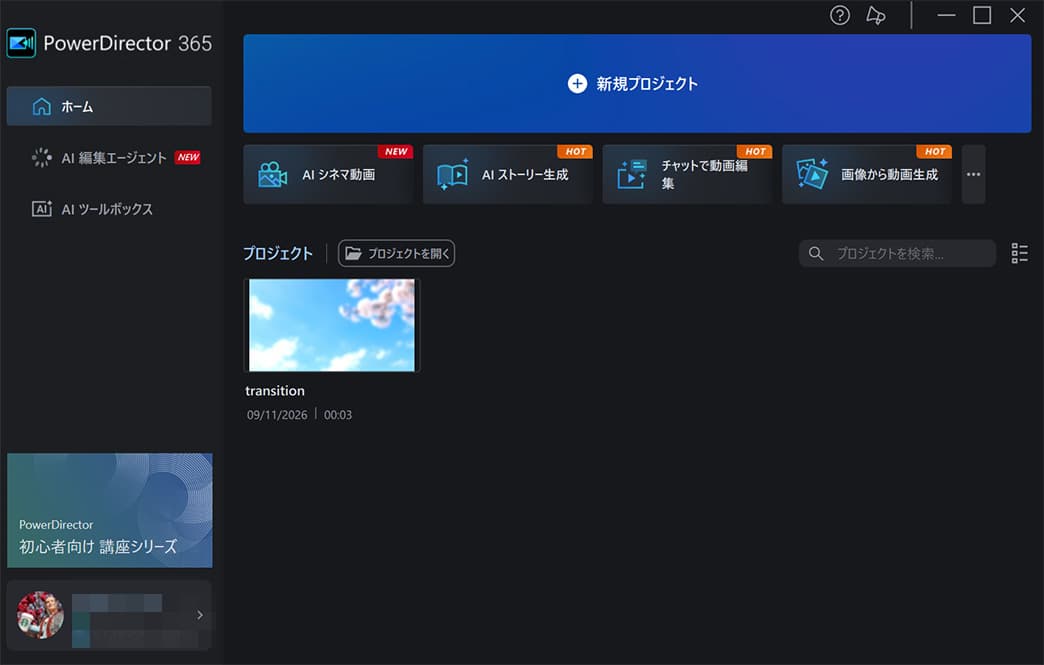Image resolution: width=1044 pixels, height=665 pixels.
Task: Launch チャットで動画編集 card
Action: (x=688, y=174)
